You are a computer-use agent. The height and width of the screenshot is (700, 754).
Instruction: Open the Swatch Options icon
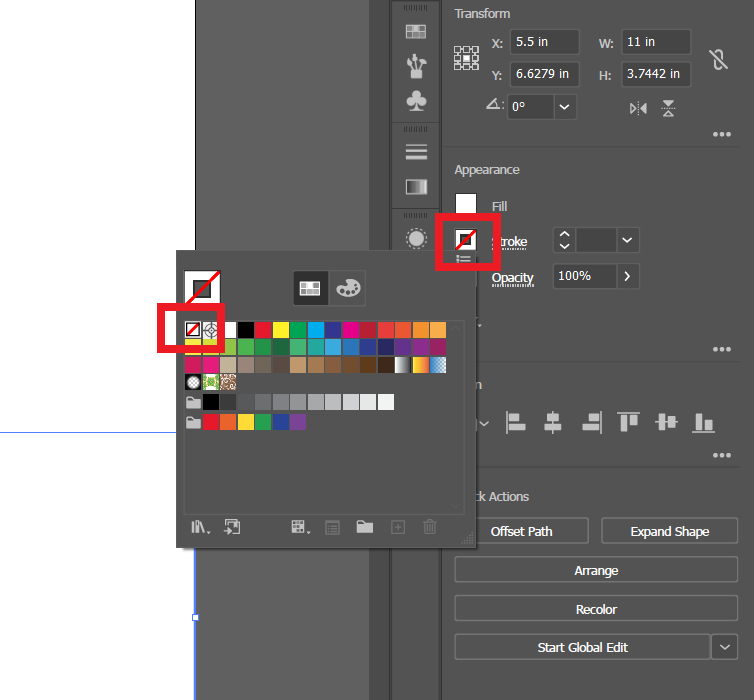click(x=332, y=528)
